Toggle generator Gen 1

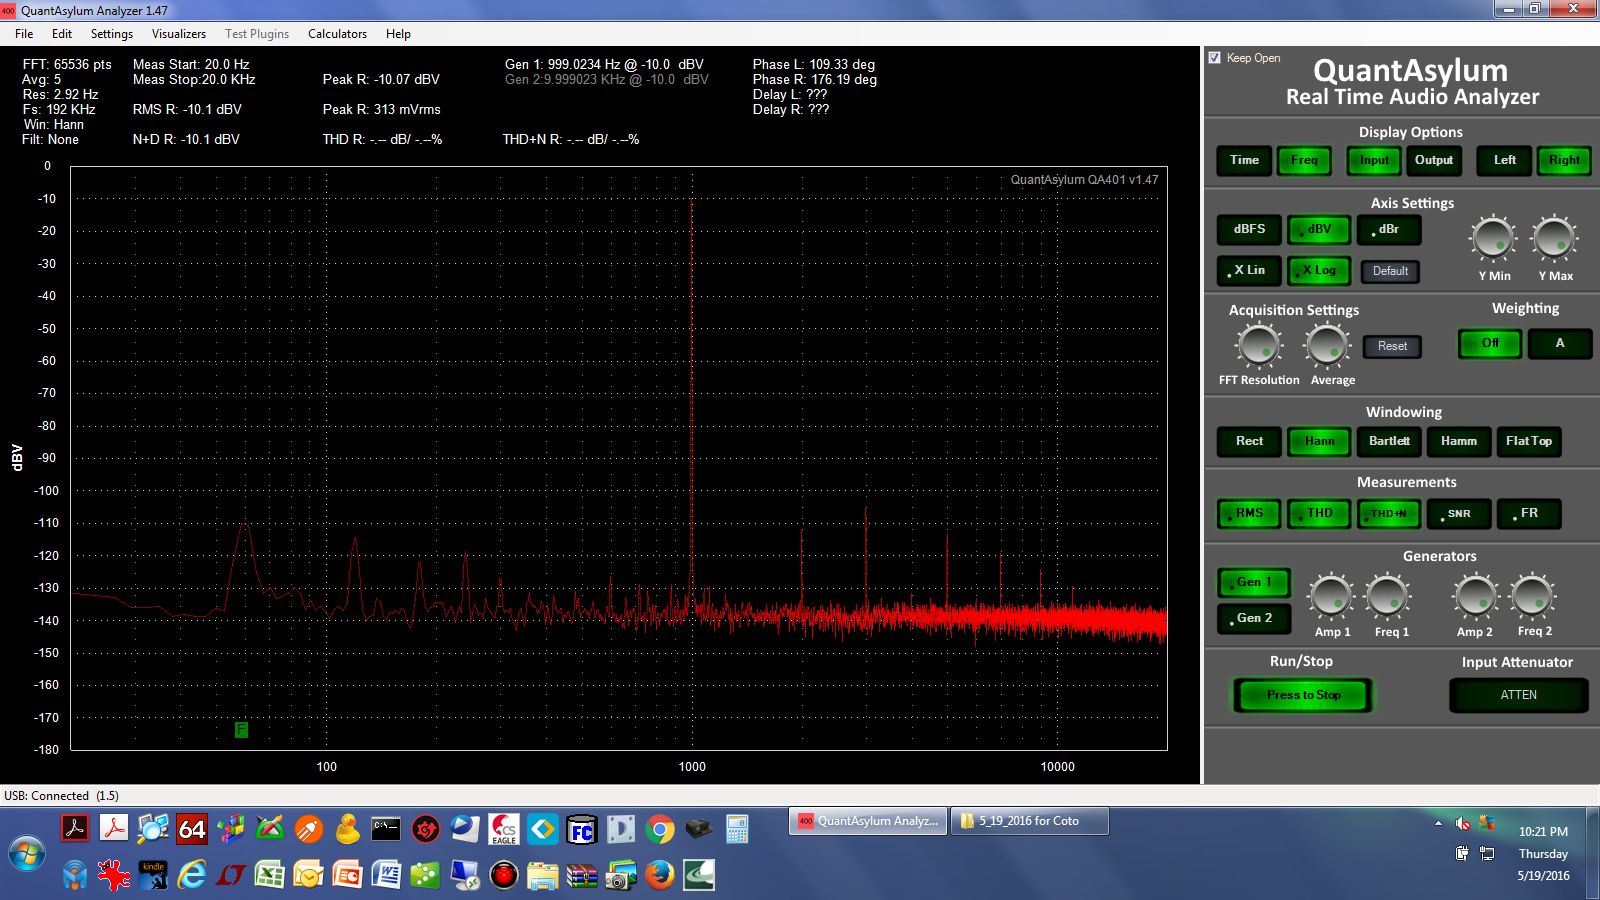[x=1254, y=582]
